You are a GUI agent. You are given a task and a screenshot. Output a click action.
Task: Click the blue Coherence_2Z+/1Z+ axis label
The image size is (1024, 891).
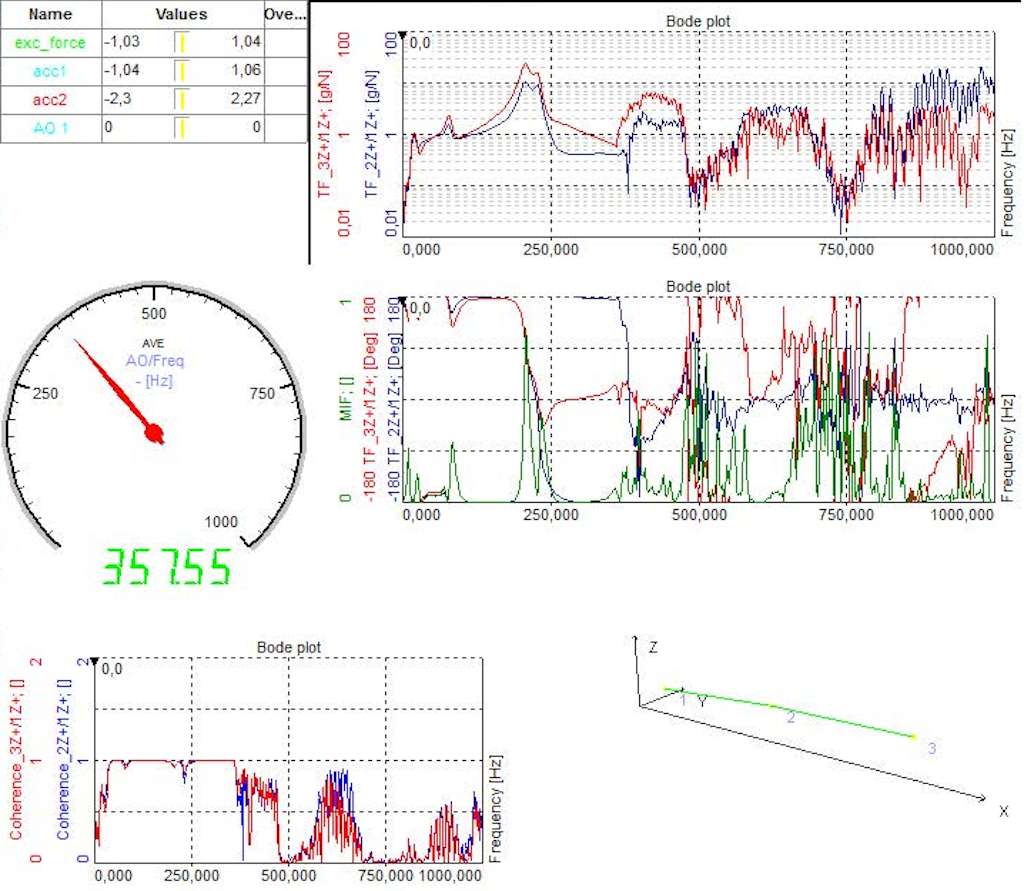(x=63, y=759)
